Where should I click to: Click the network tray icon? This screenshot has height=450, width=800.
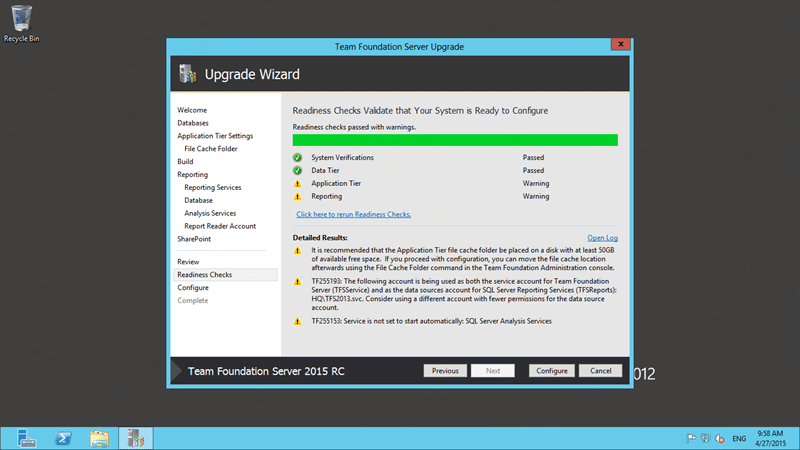click(x=706, y=438)
